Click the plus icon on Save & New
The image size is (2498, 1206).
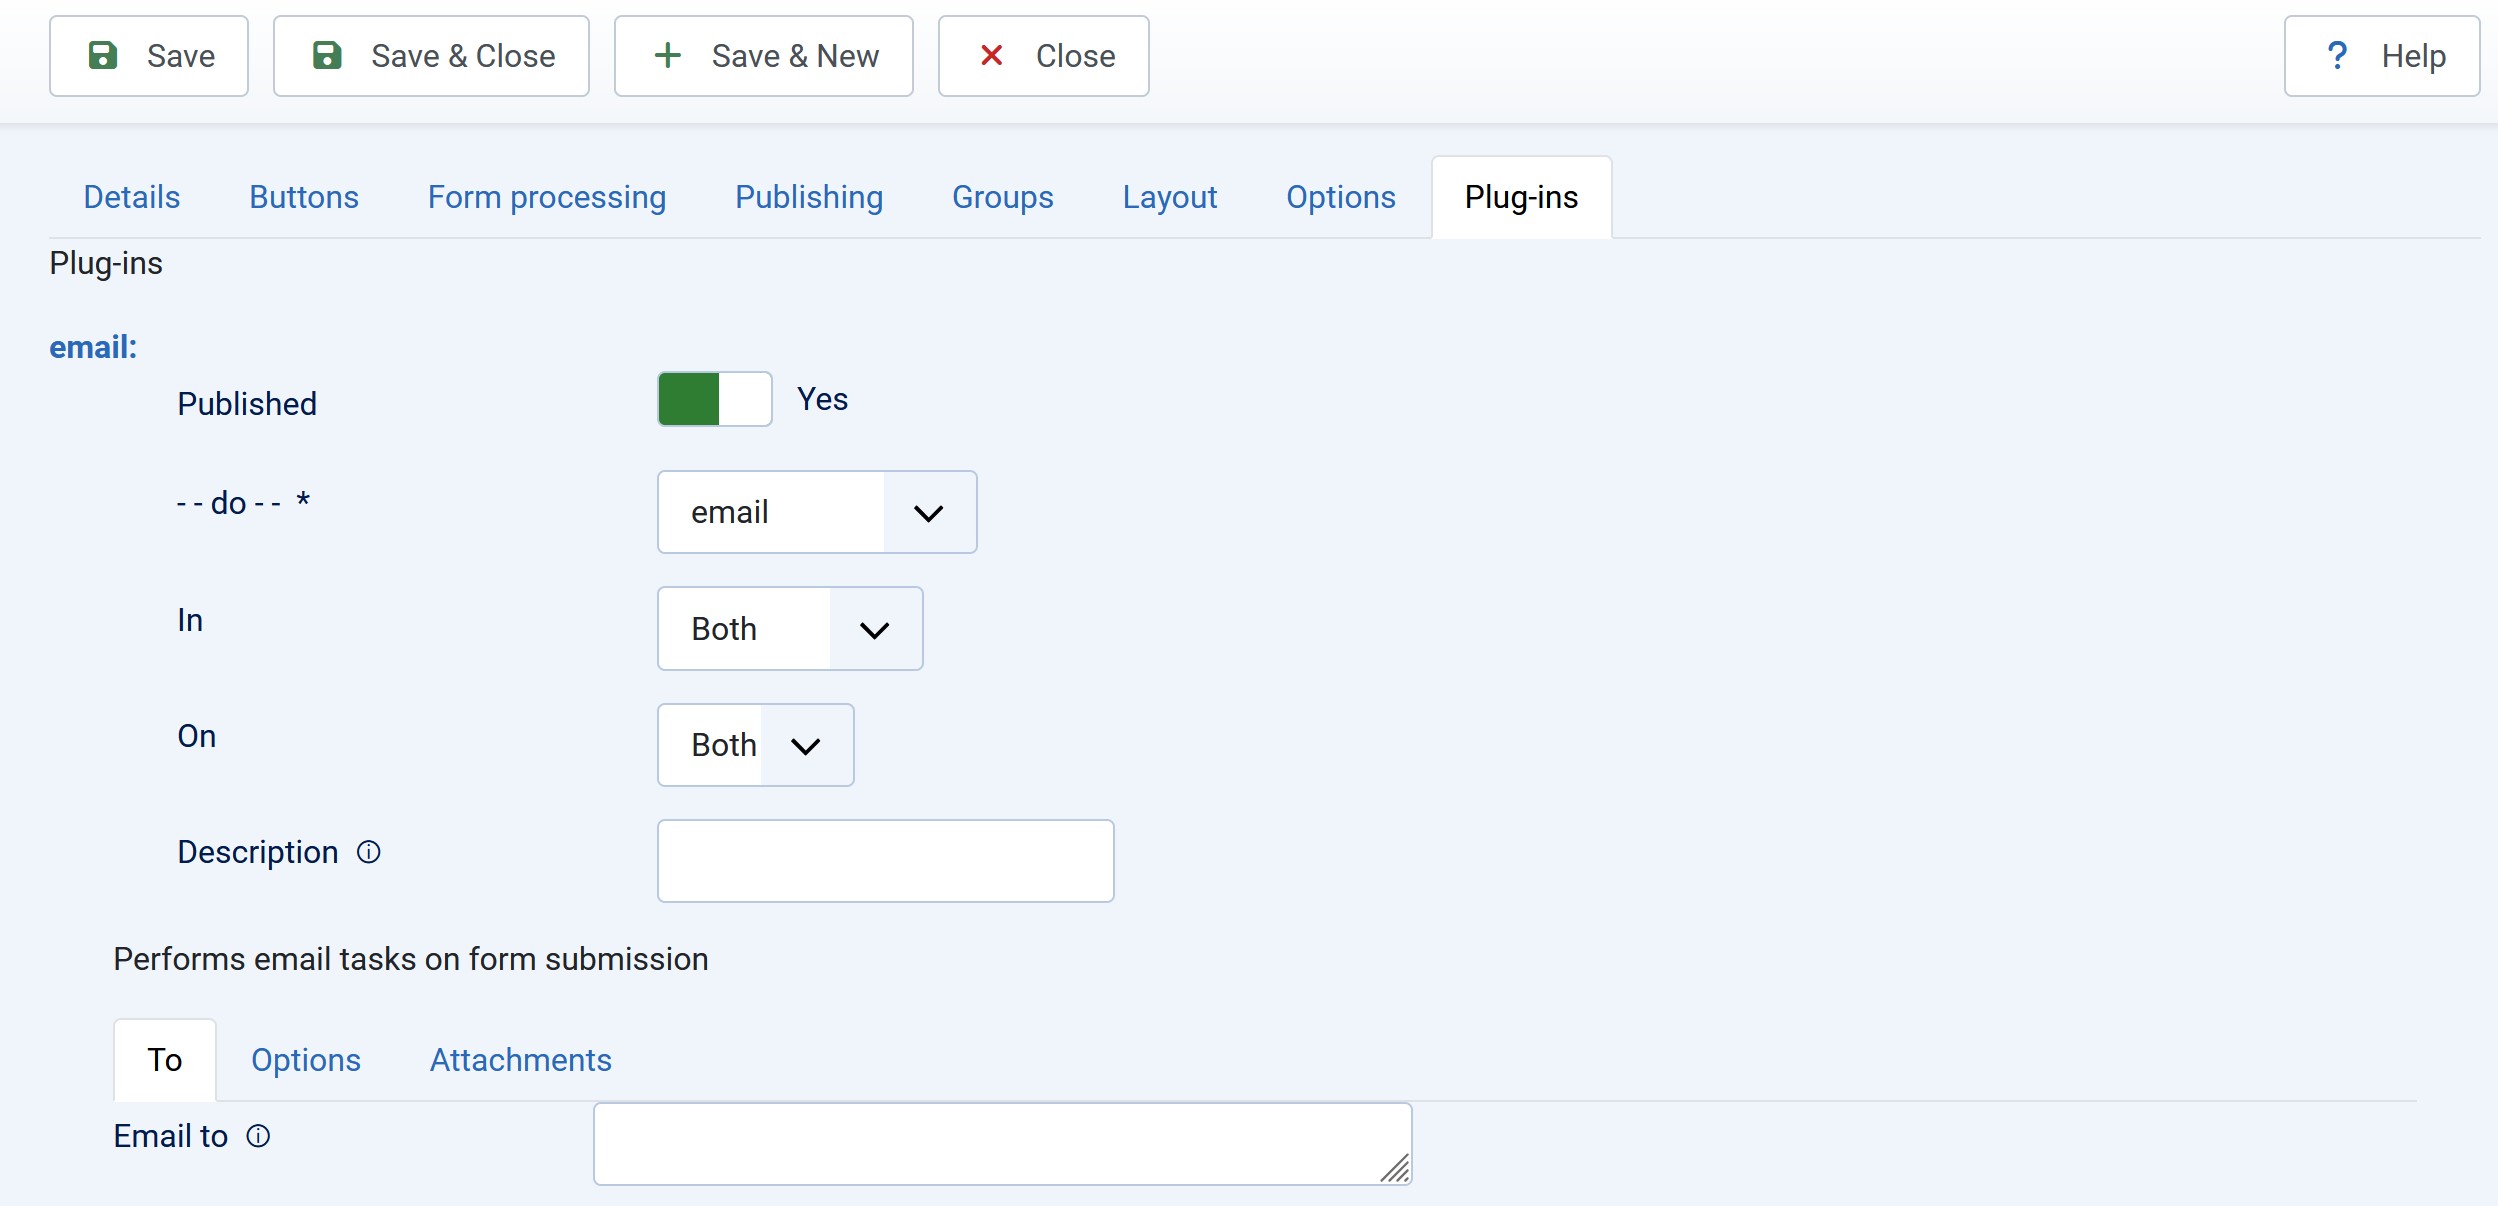click(667, 56)
